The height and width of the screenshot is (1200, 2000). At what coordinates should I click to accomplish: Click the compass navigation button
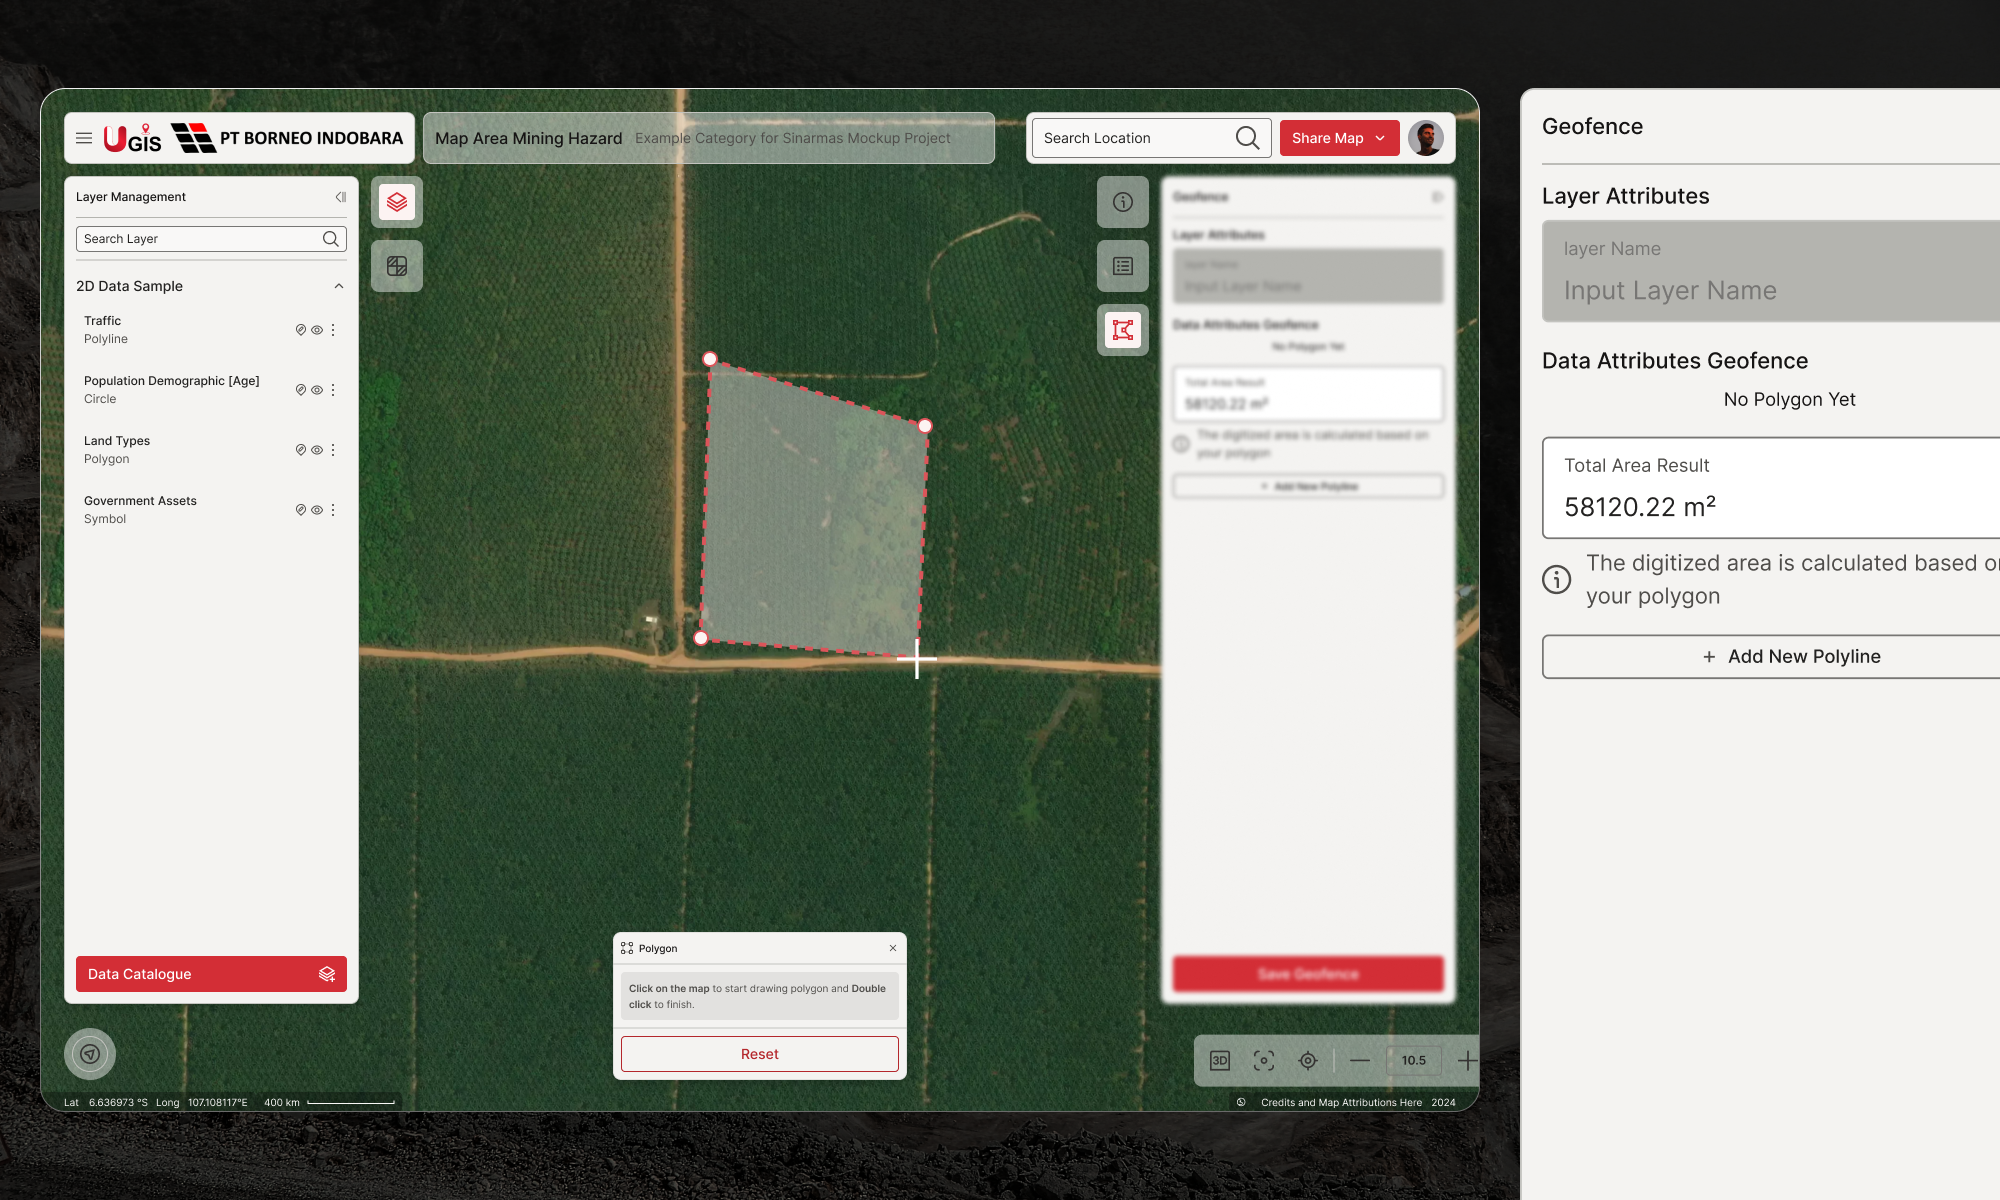tap(90, 1054)
